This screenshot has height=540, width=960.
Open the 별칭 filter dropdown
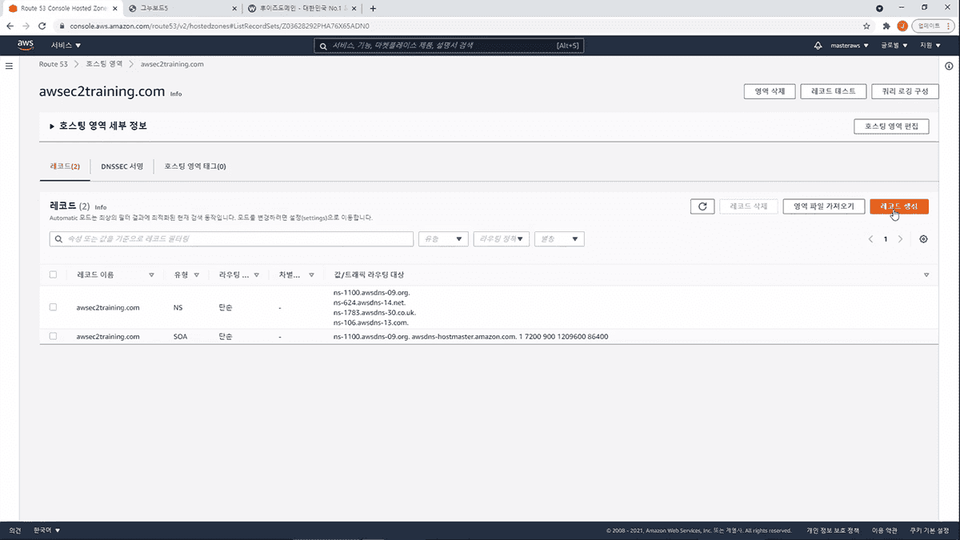[x=559, y=239]
